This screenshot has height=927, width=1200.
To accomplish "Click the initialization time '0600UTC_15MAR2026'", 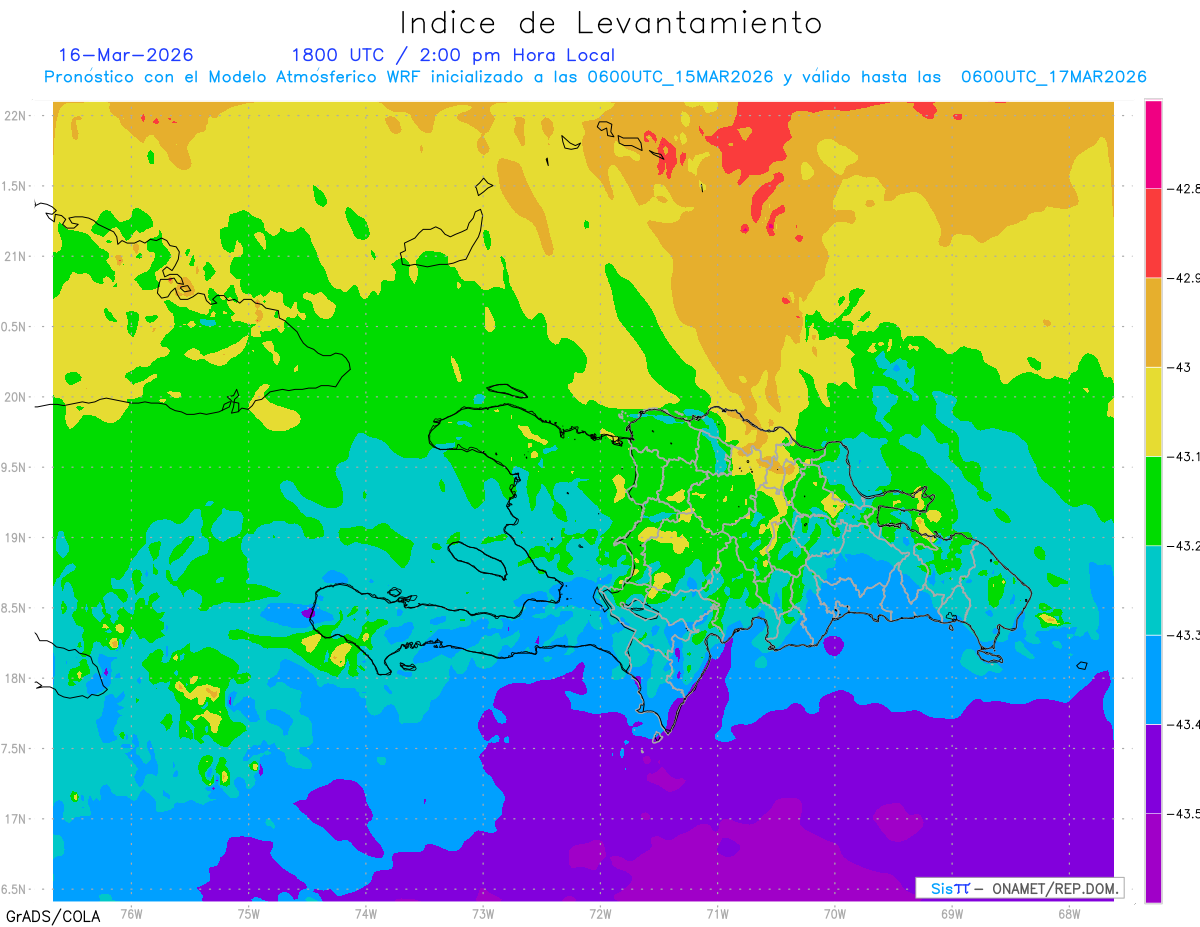I will point(681,77).
